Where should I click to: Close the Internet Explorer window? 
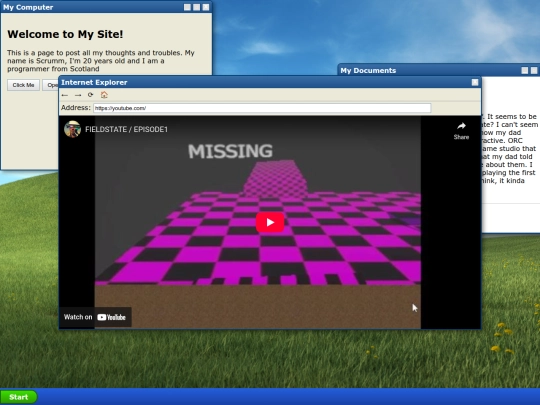[x=475, y=82]
